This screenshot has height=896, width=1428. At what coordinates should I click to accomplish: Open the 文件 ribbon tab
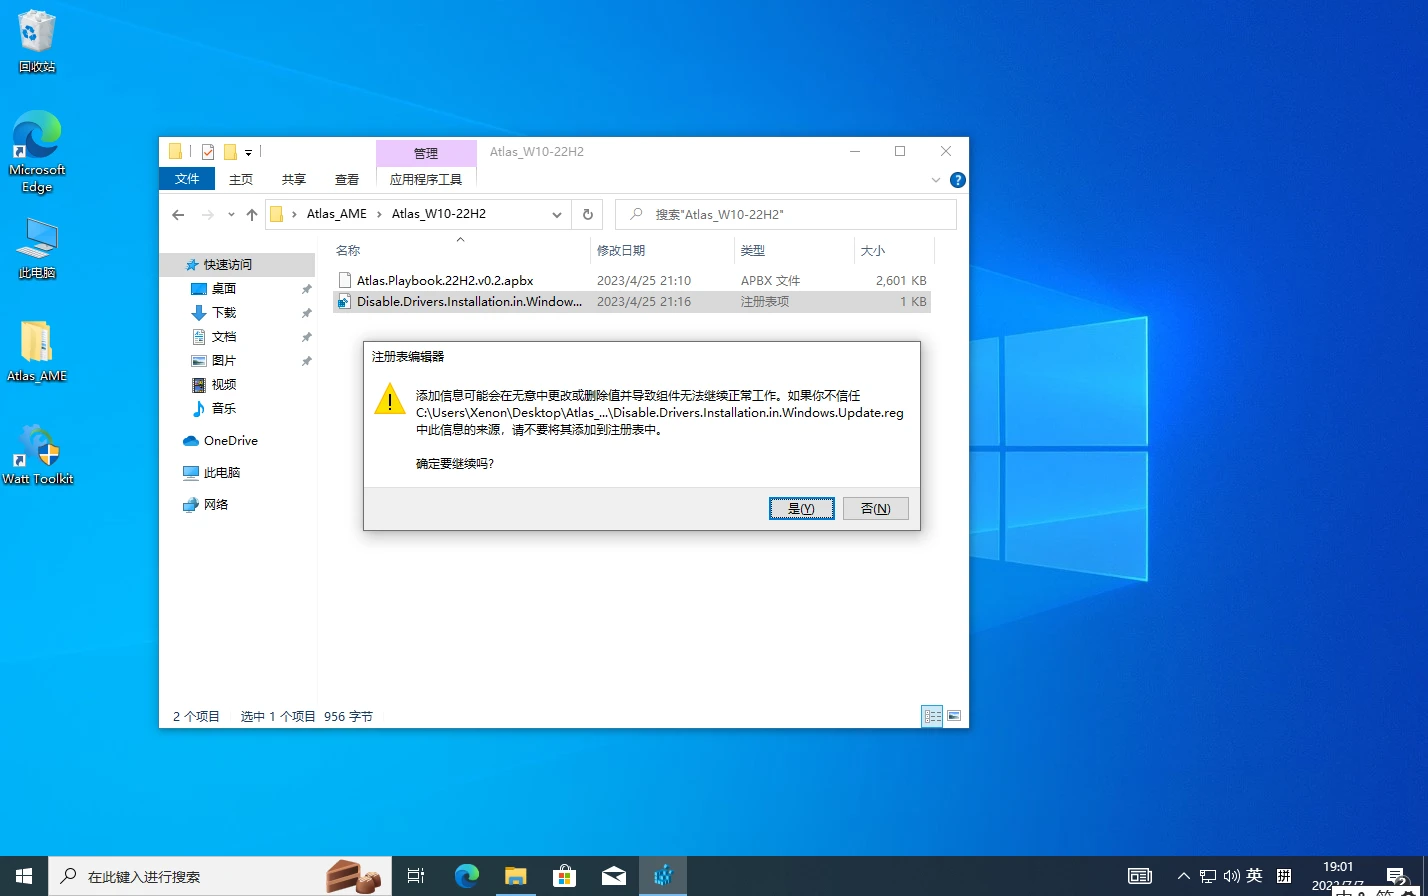187,179
